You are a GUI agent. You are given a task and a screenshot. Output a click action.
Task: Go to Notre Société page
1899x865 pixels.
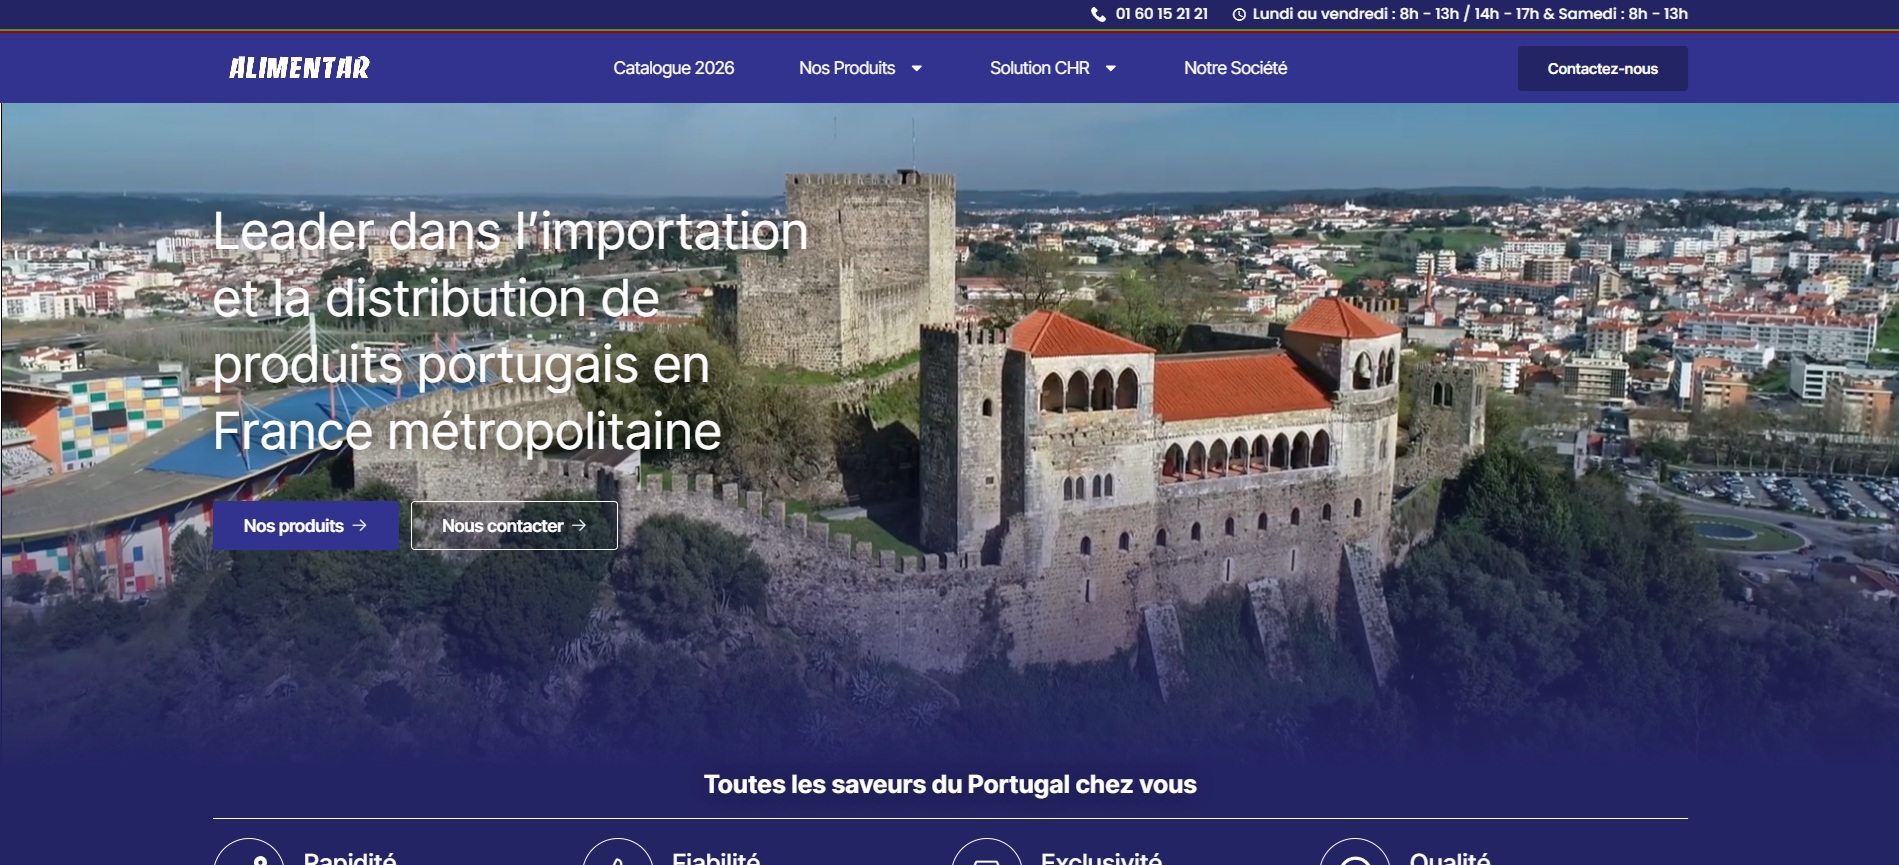click(x=1236, y=68)
